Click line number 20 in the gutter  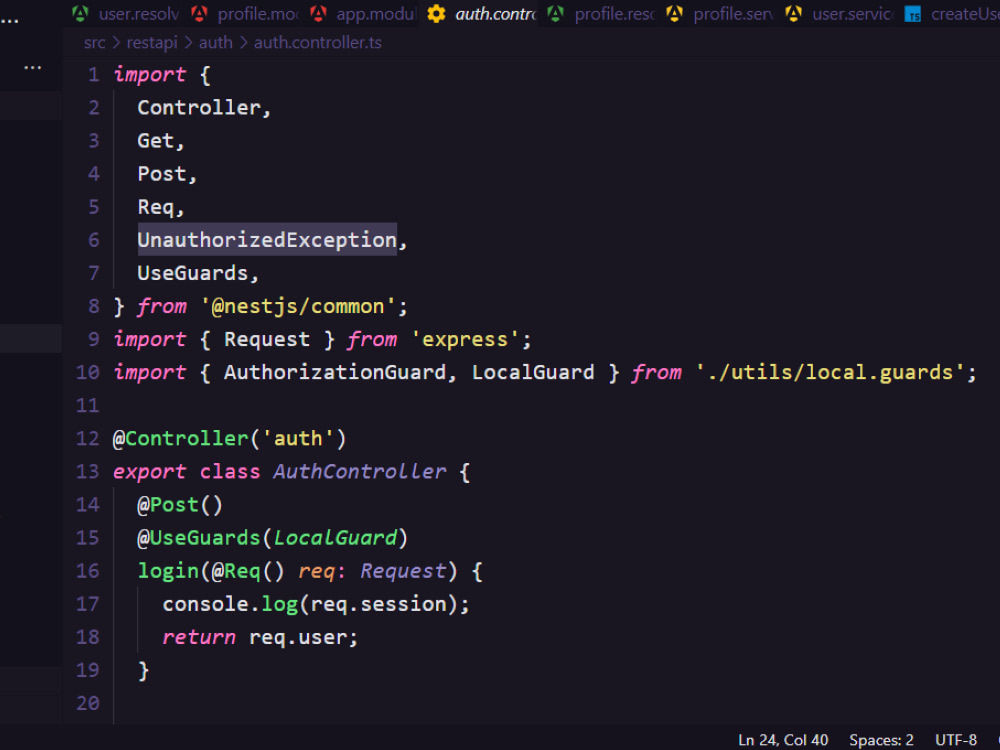click(x=88, y=703)
